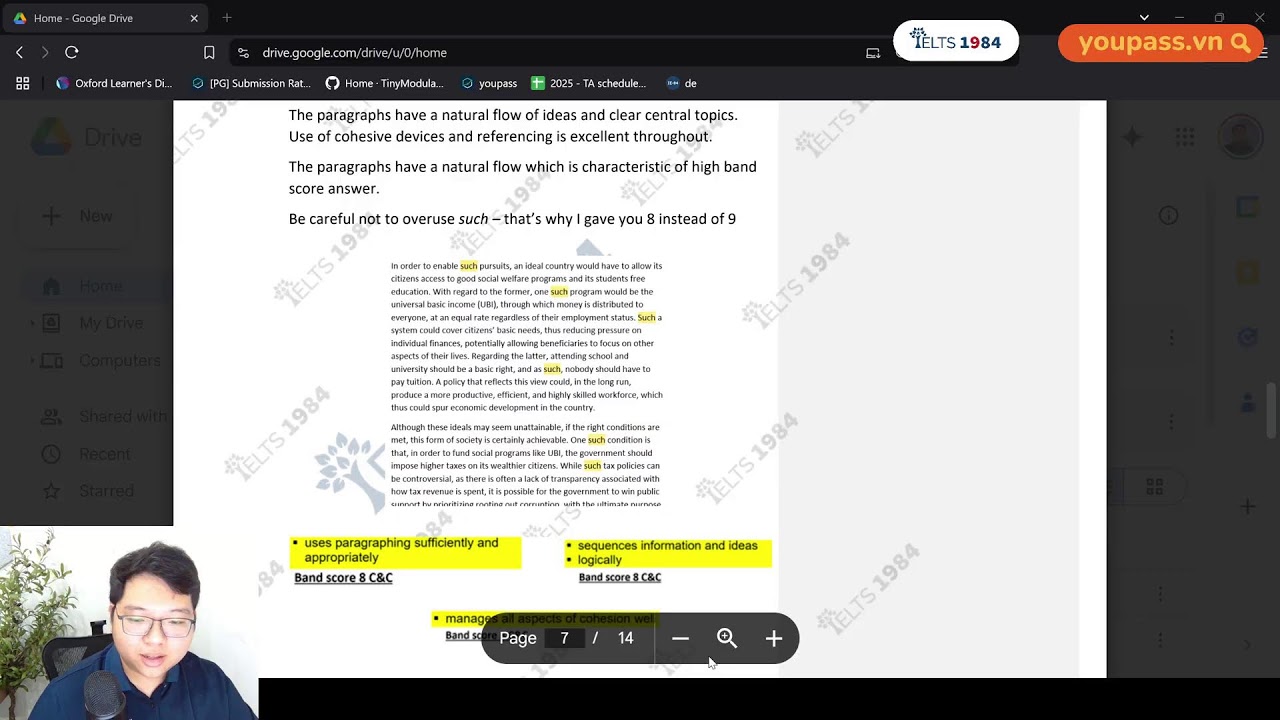Click the Drive logo in the header
1280x720 pixels.
click(85, 137)
